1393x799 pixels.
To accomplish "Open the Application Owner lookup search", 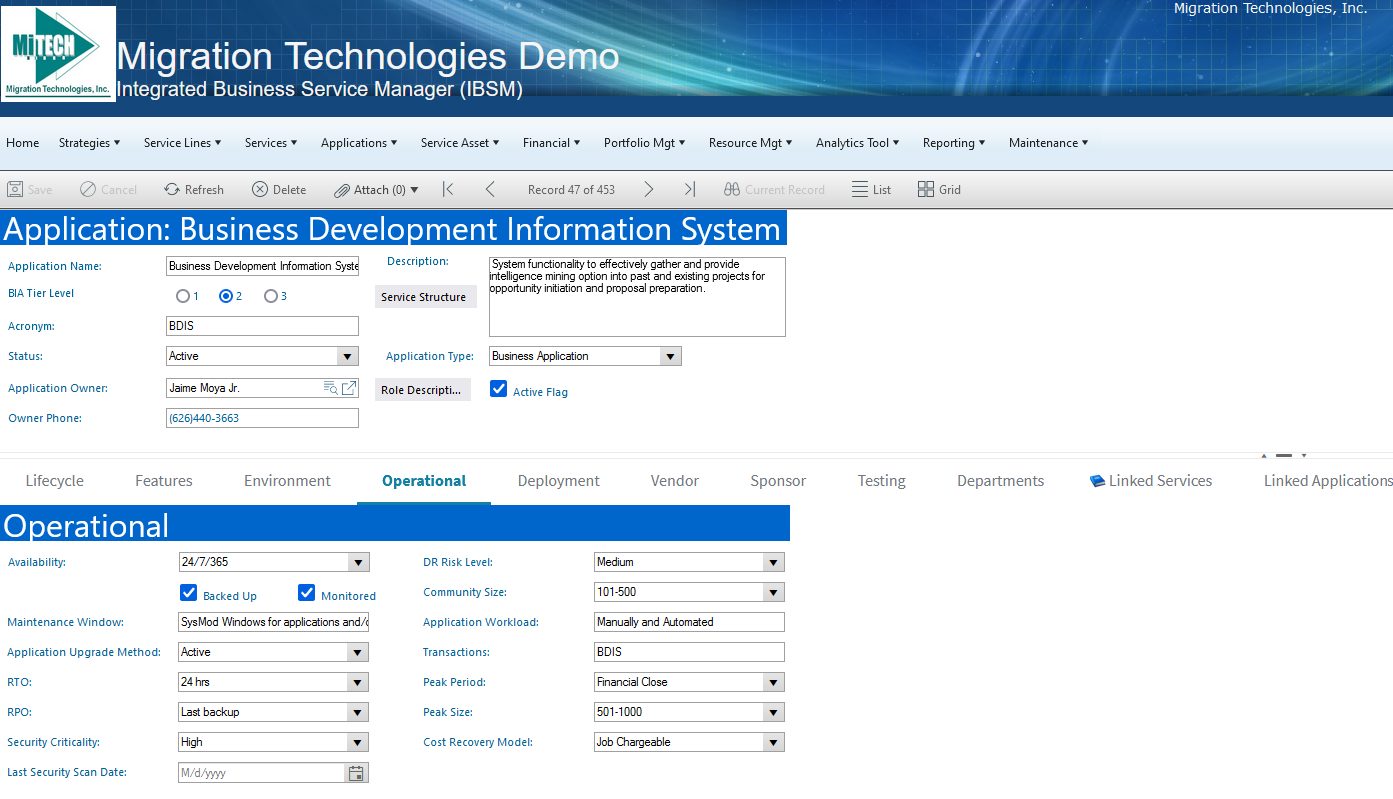I will tap(330, 388).
